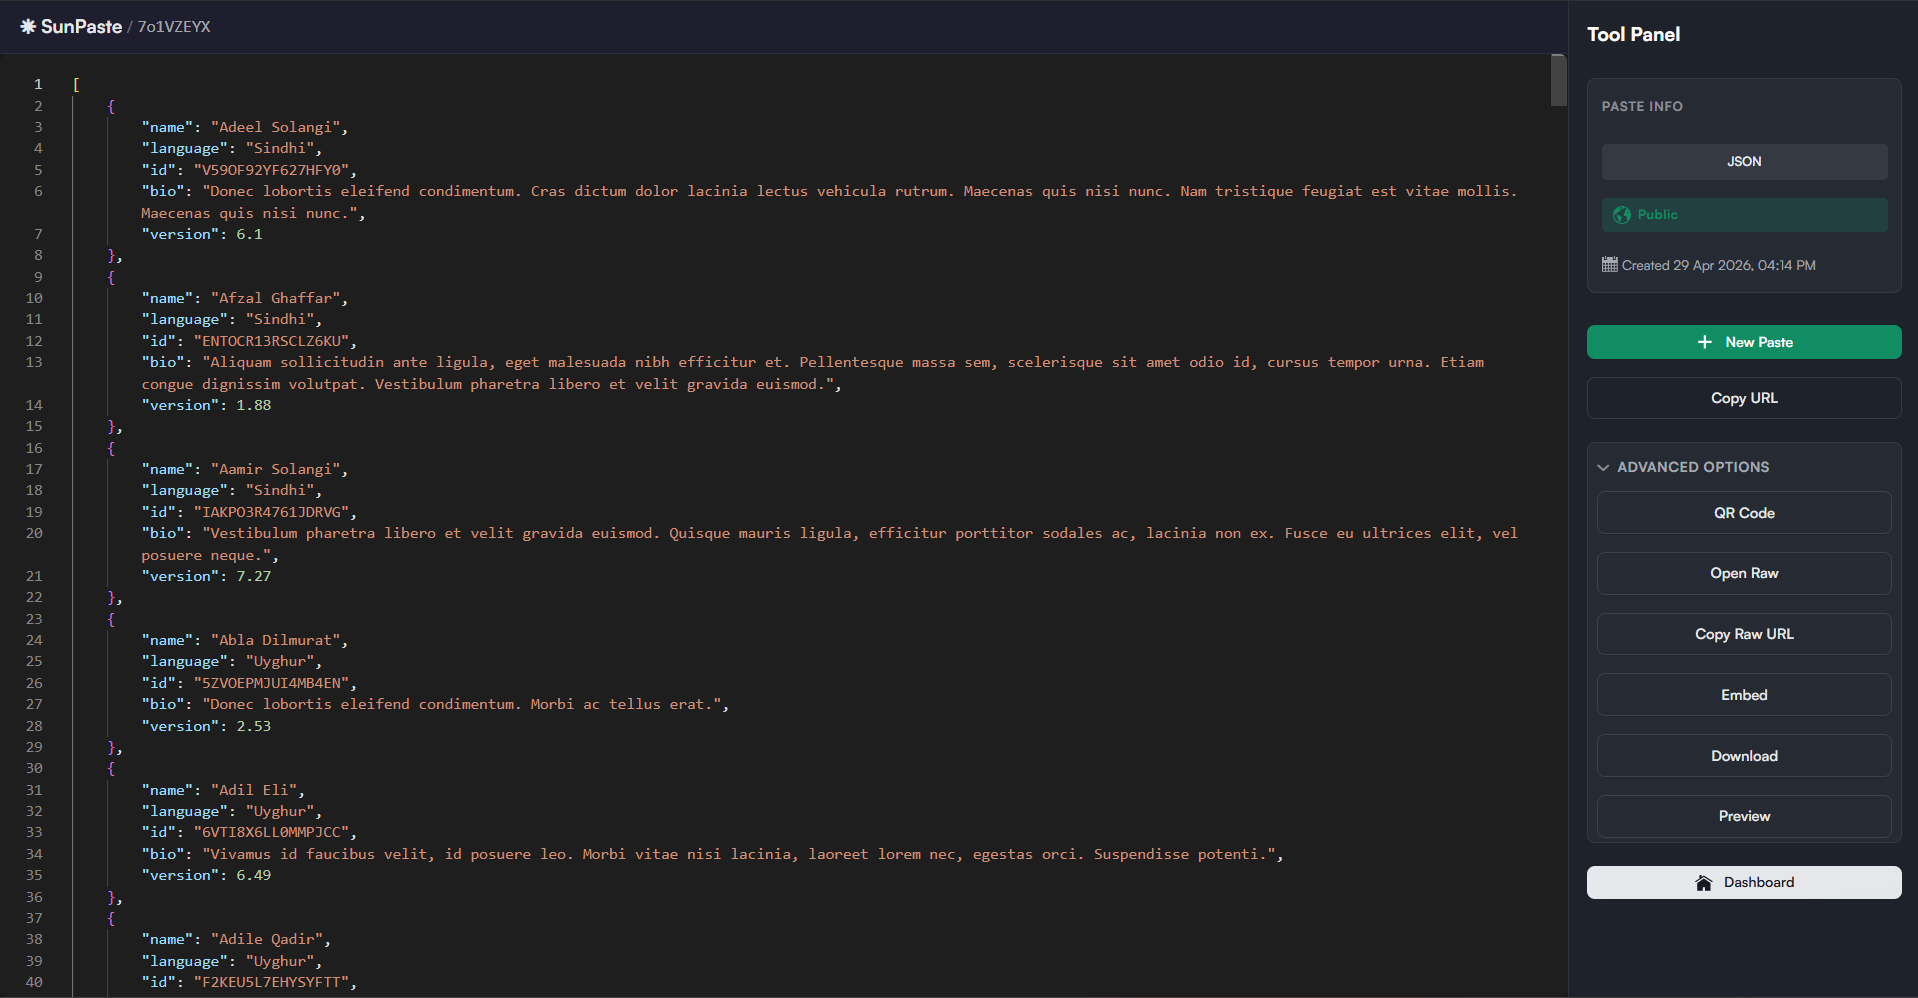Click line number 27 in the gutter
Screen dimensions: 1918x998
coord(34,704)
